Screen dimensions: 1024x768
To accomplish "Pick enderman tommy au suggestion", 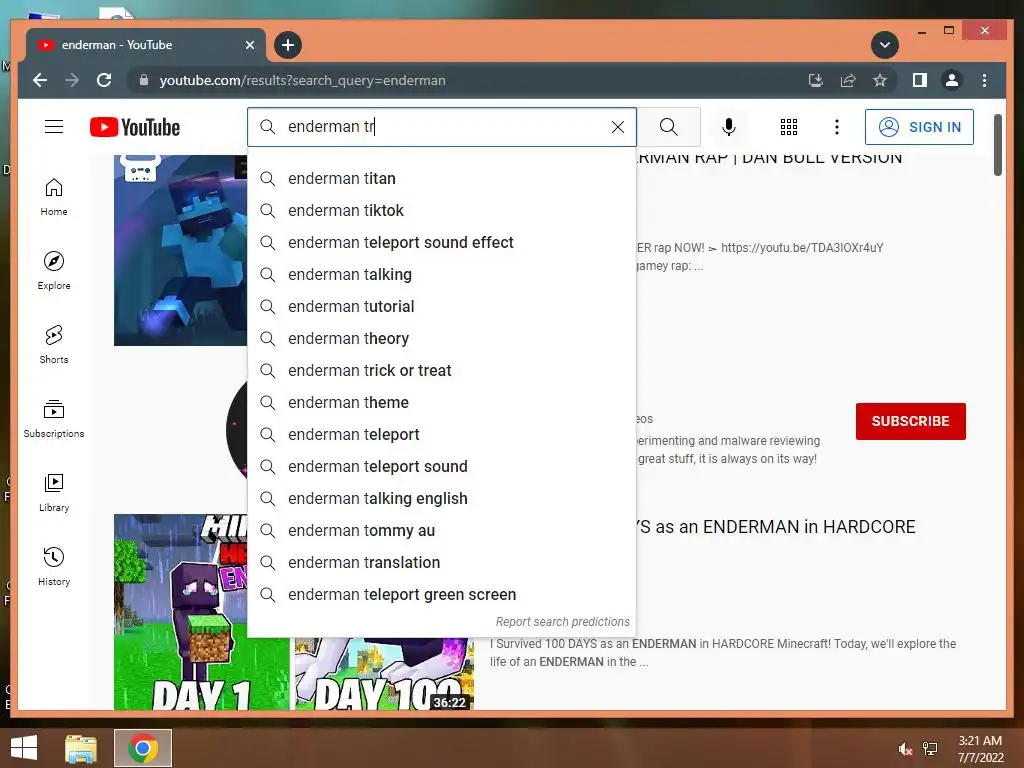I will click(x=441, y=530).
